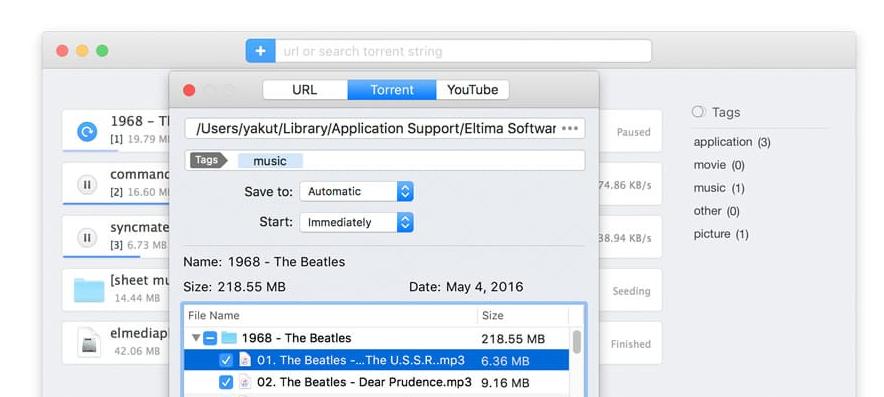This screenshot has height=397, width=884.
Task: Collapse the 1968 - The Beatles folder tree
Action: (196, 338)
